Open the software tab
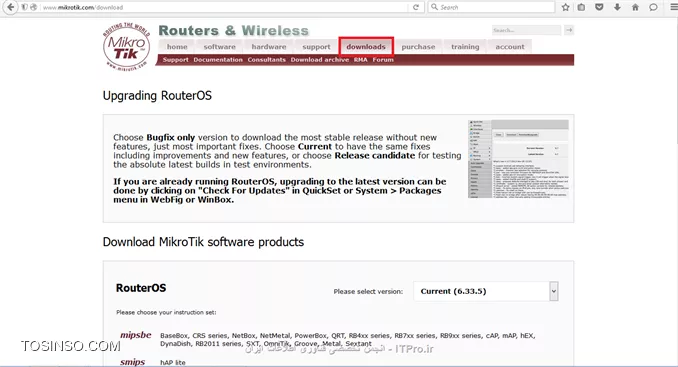 pyautogui.click(x=220, y=47)
